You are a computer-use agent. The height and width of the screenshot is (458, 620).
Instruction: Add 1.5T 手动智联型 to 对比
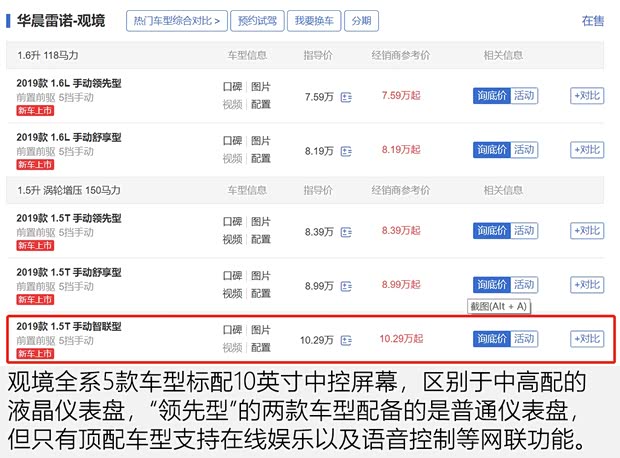coord(587,339)
